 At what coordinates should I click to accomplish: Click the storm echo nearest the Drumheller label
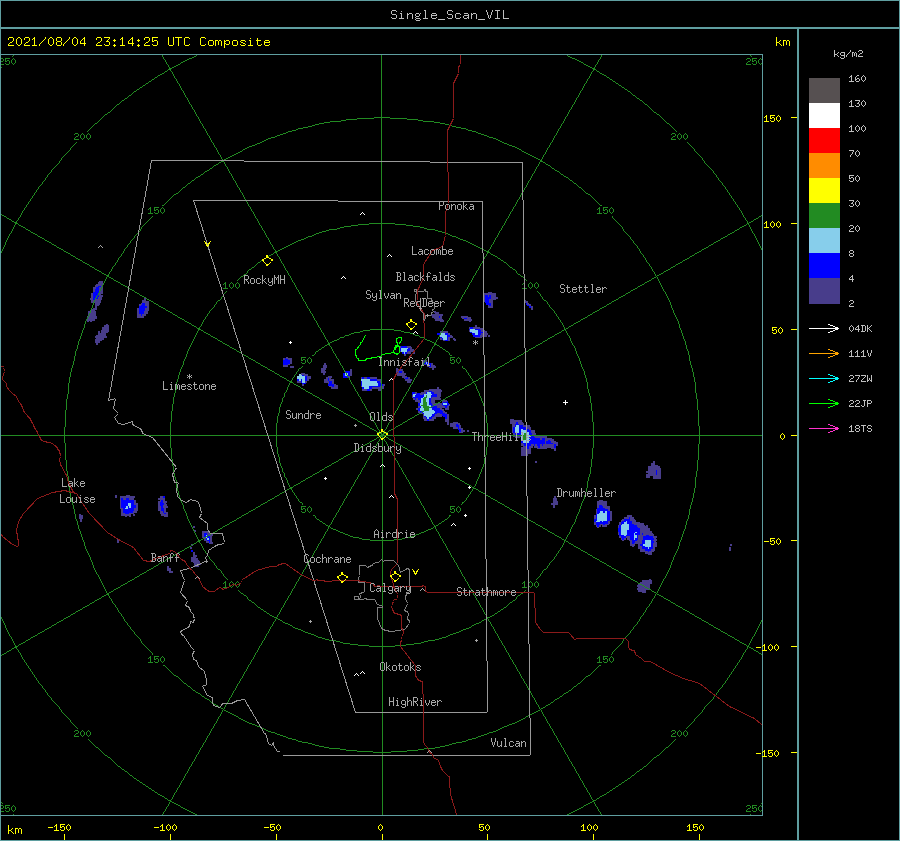(x=602, y=514)
